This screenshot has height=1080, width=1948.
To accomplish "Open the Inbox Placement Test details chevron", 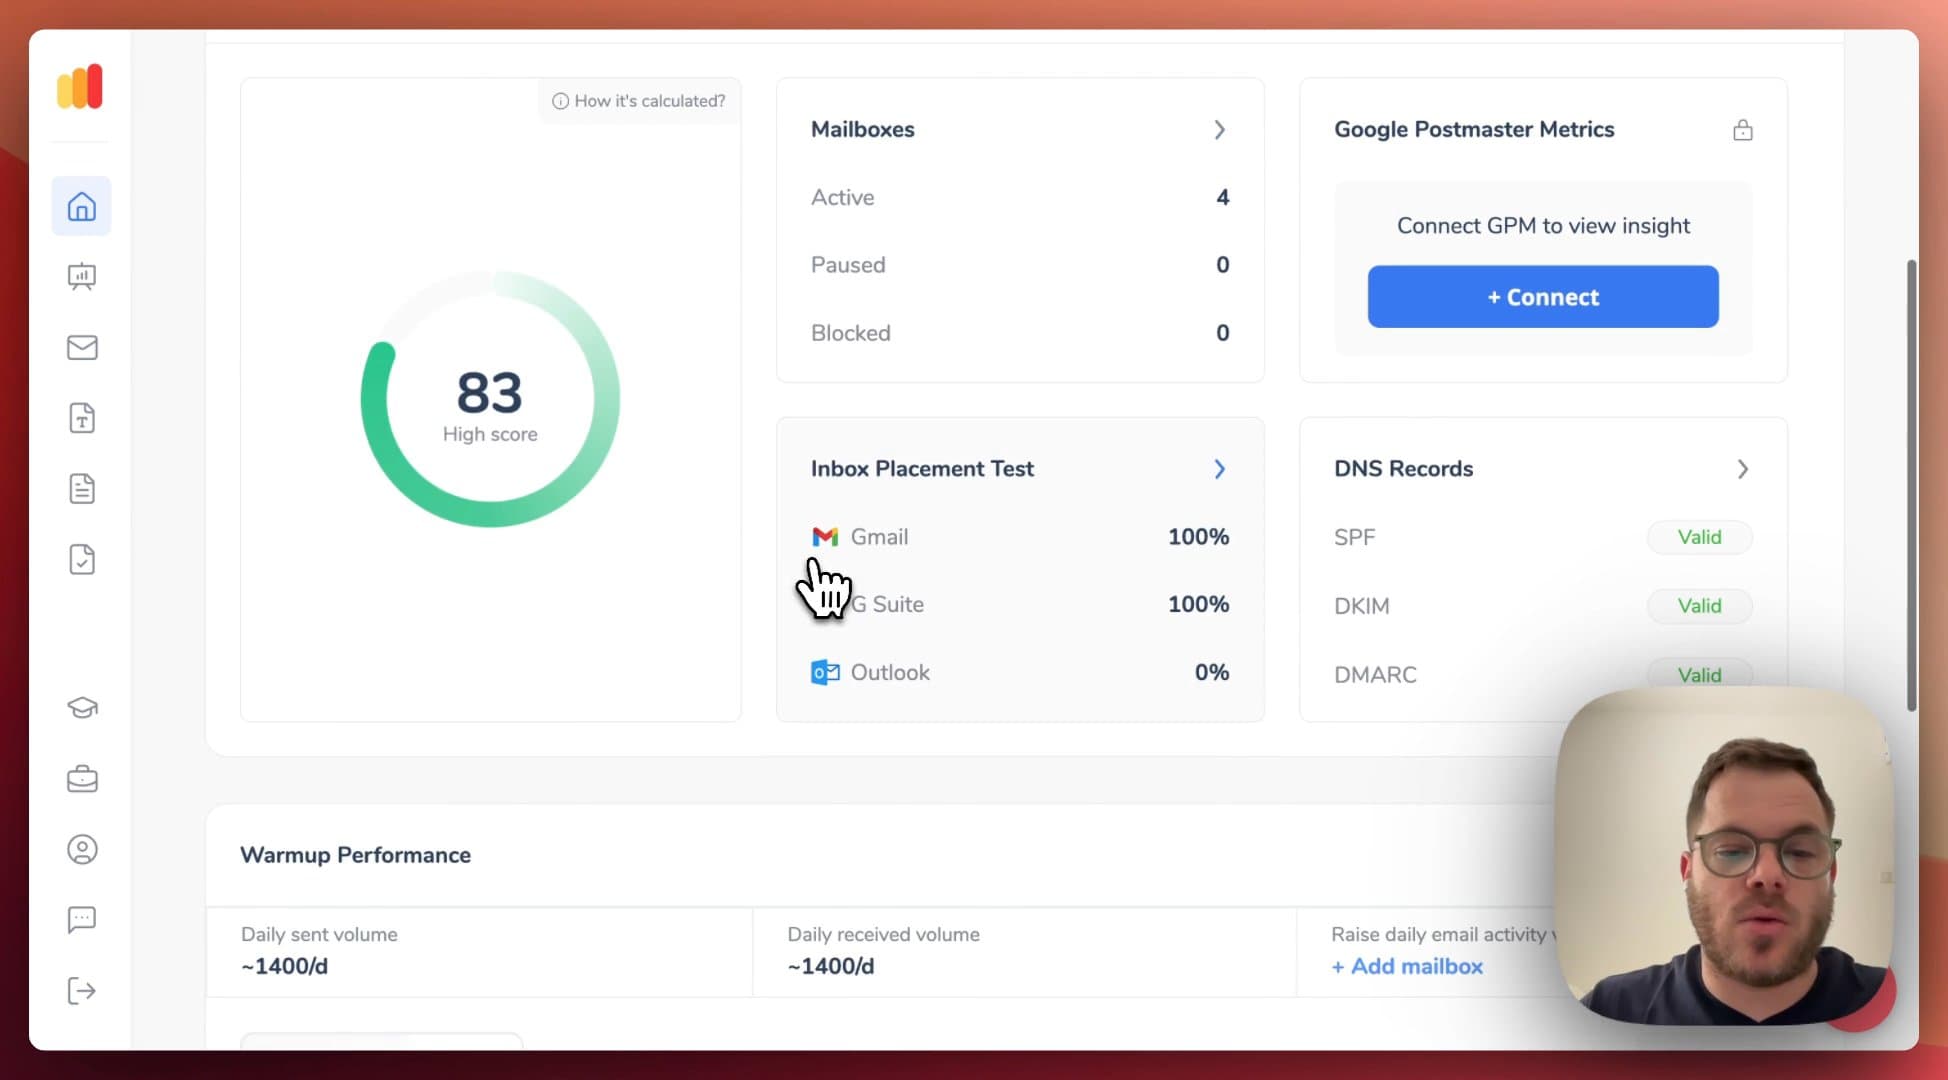I will pos(1219,469).
